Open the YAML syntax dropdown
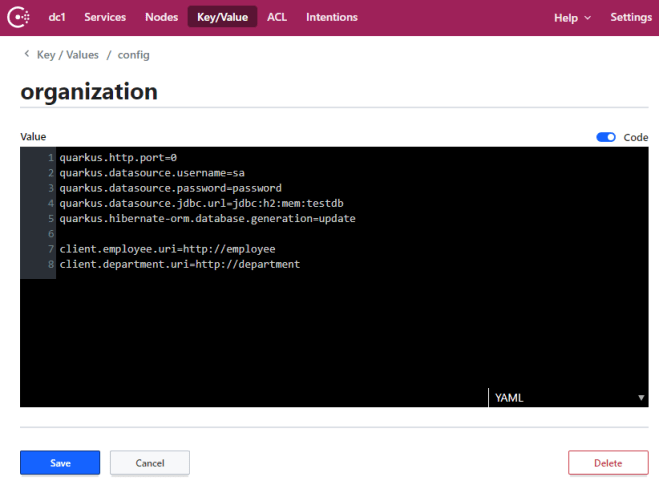The image size is (659, 485). click(x=568, y=397)
